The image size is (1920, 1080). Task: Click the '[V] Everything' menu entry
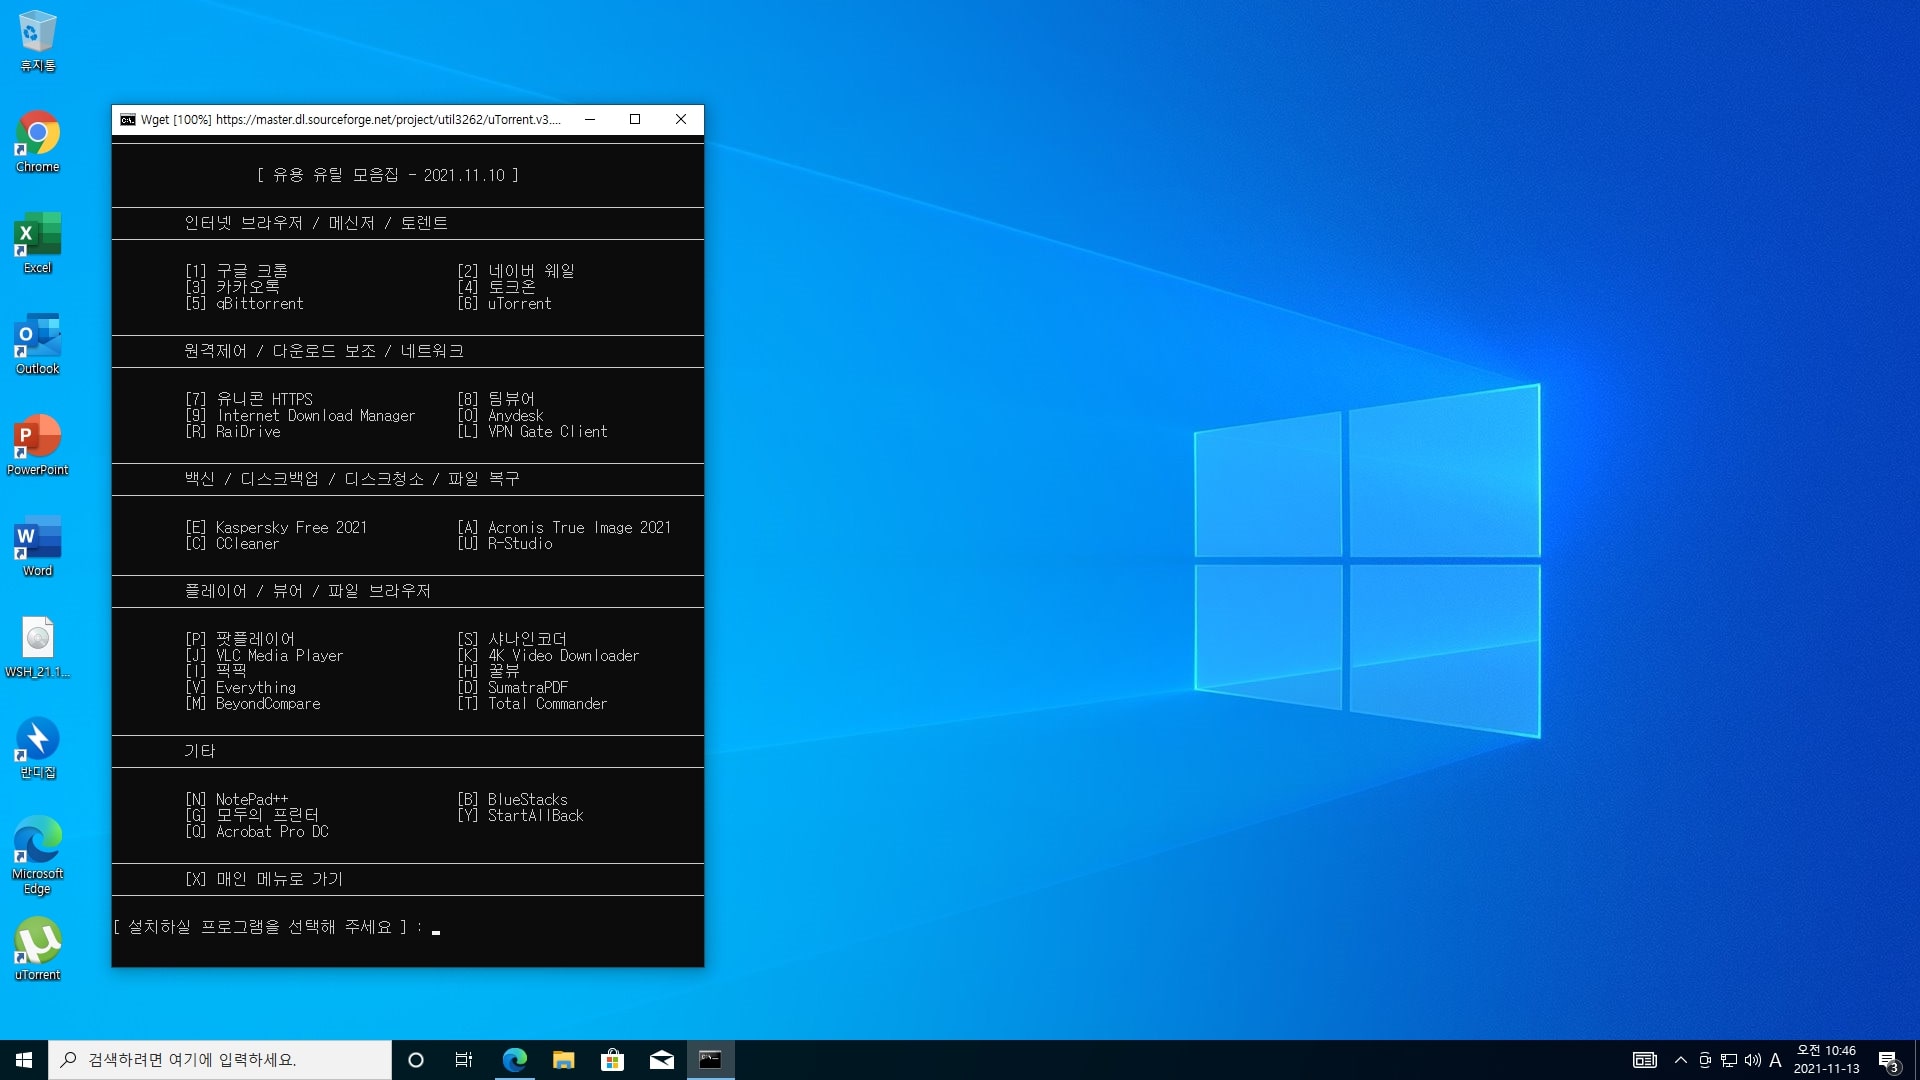coord(241,688)
